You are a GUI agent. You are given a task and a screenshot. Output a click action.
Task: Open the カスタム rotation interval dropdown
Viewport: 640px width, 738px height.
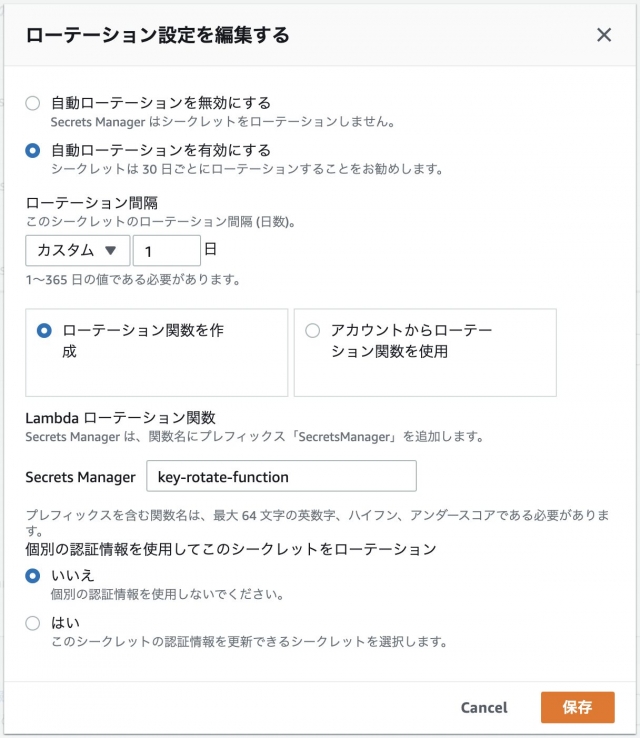click(78, 250)
